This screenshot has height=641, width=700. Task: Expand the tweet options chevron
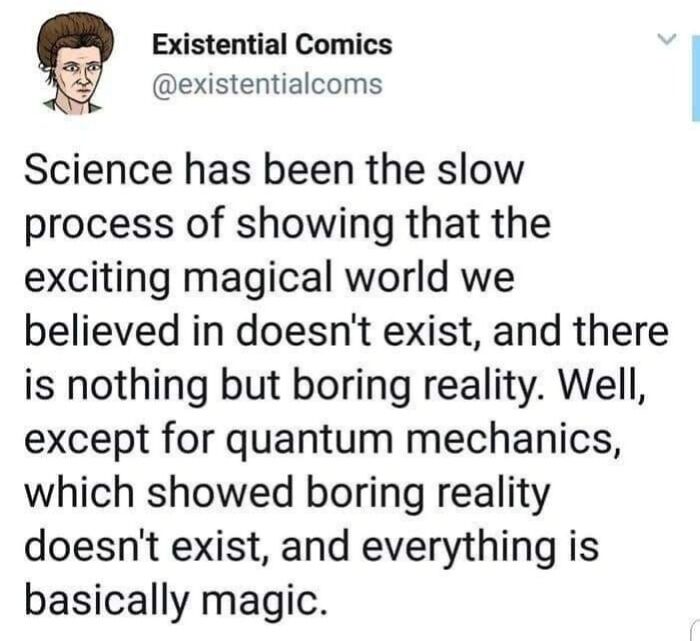click(x=667, y=39)
